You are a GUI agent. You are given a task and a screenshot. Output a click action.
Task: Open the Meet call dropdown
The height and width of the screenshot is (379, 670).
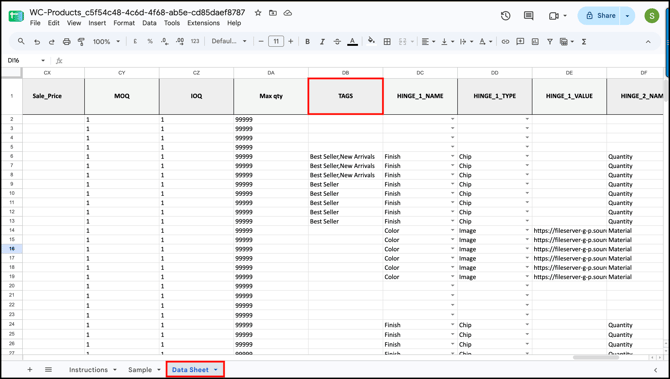point(565,16)
